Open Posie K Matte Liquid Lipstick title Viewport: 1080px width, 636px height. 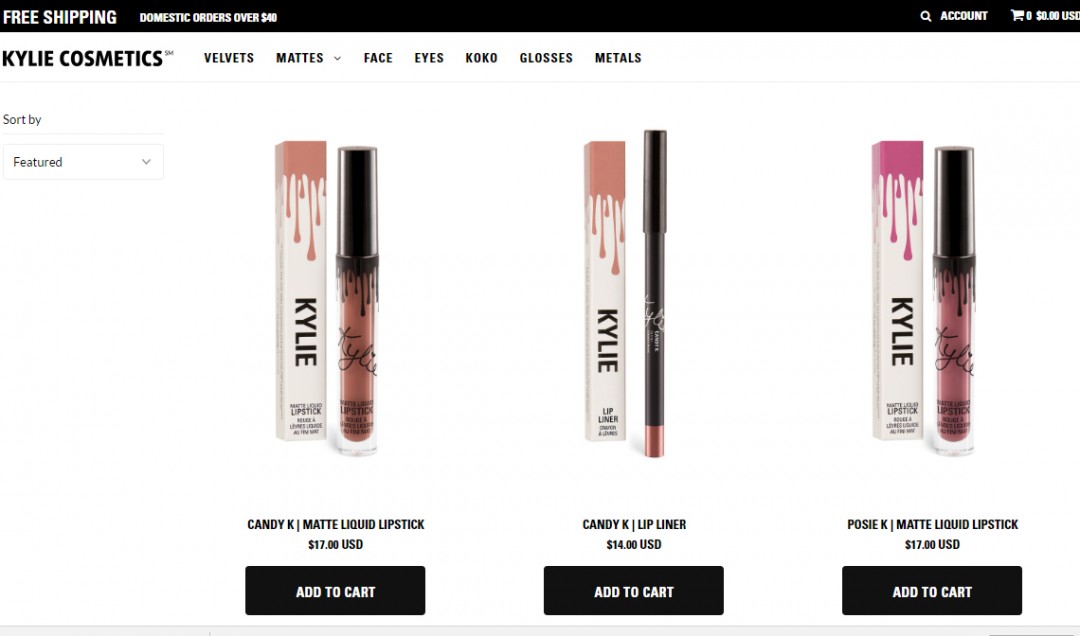(933, 524)
